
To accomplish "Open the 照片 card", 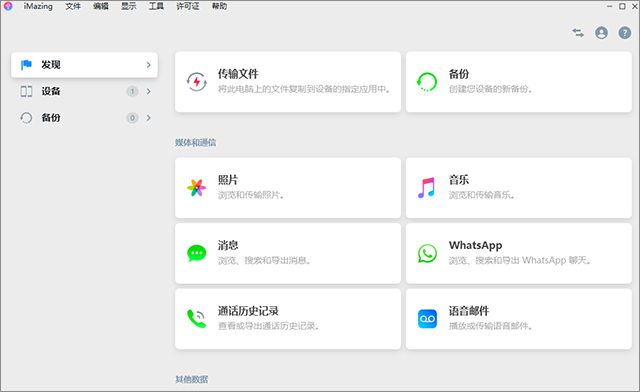I will point(288,188).
